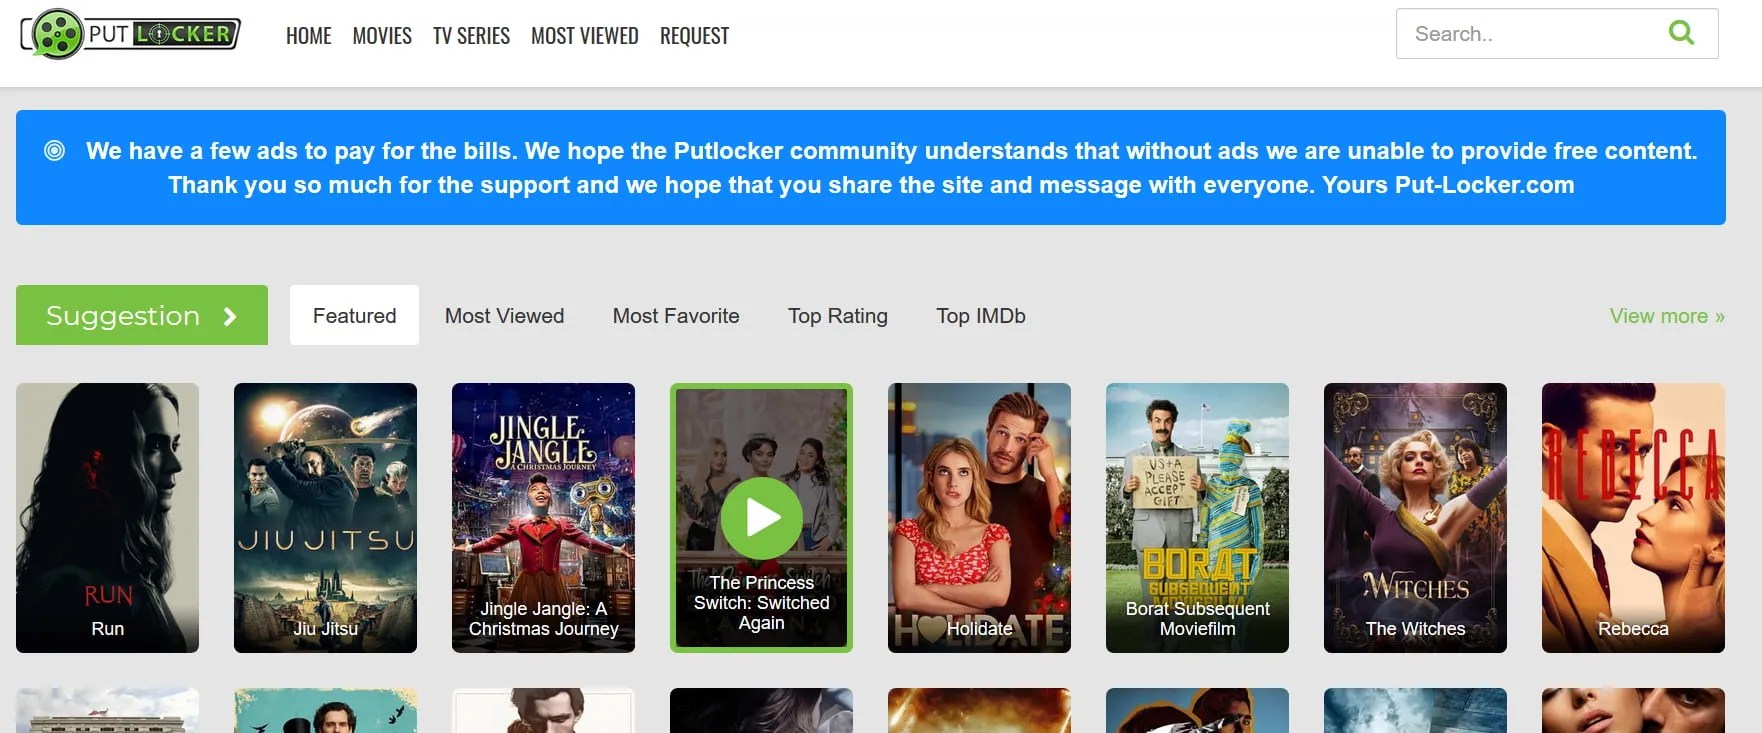Click the radio circle icon in the blue banner
Screen dimensions: 1762x733
(x=55, y=151)
